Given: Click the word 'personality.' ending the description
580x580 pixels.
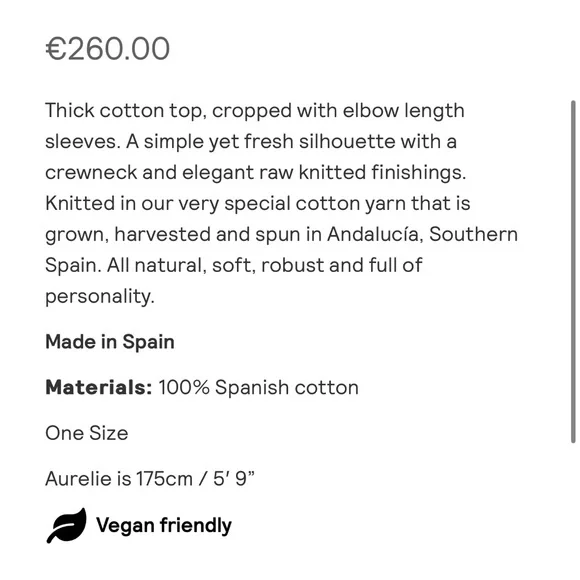Looking at the screenshot, I should 100,297.
